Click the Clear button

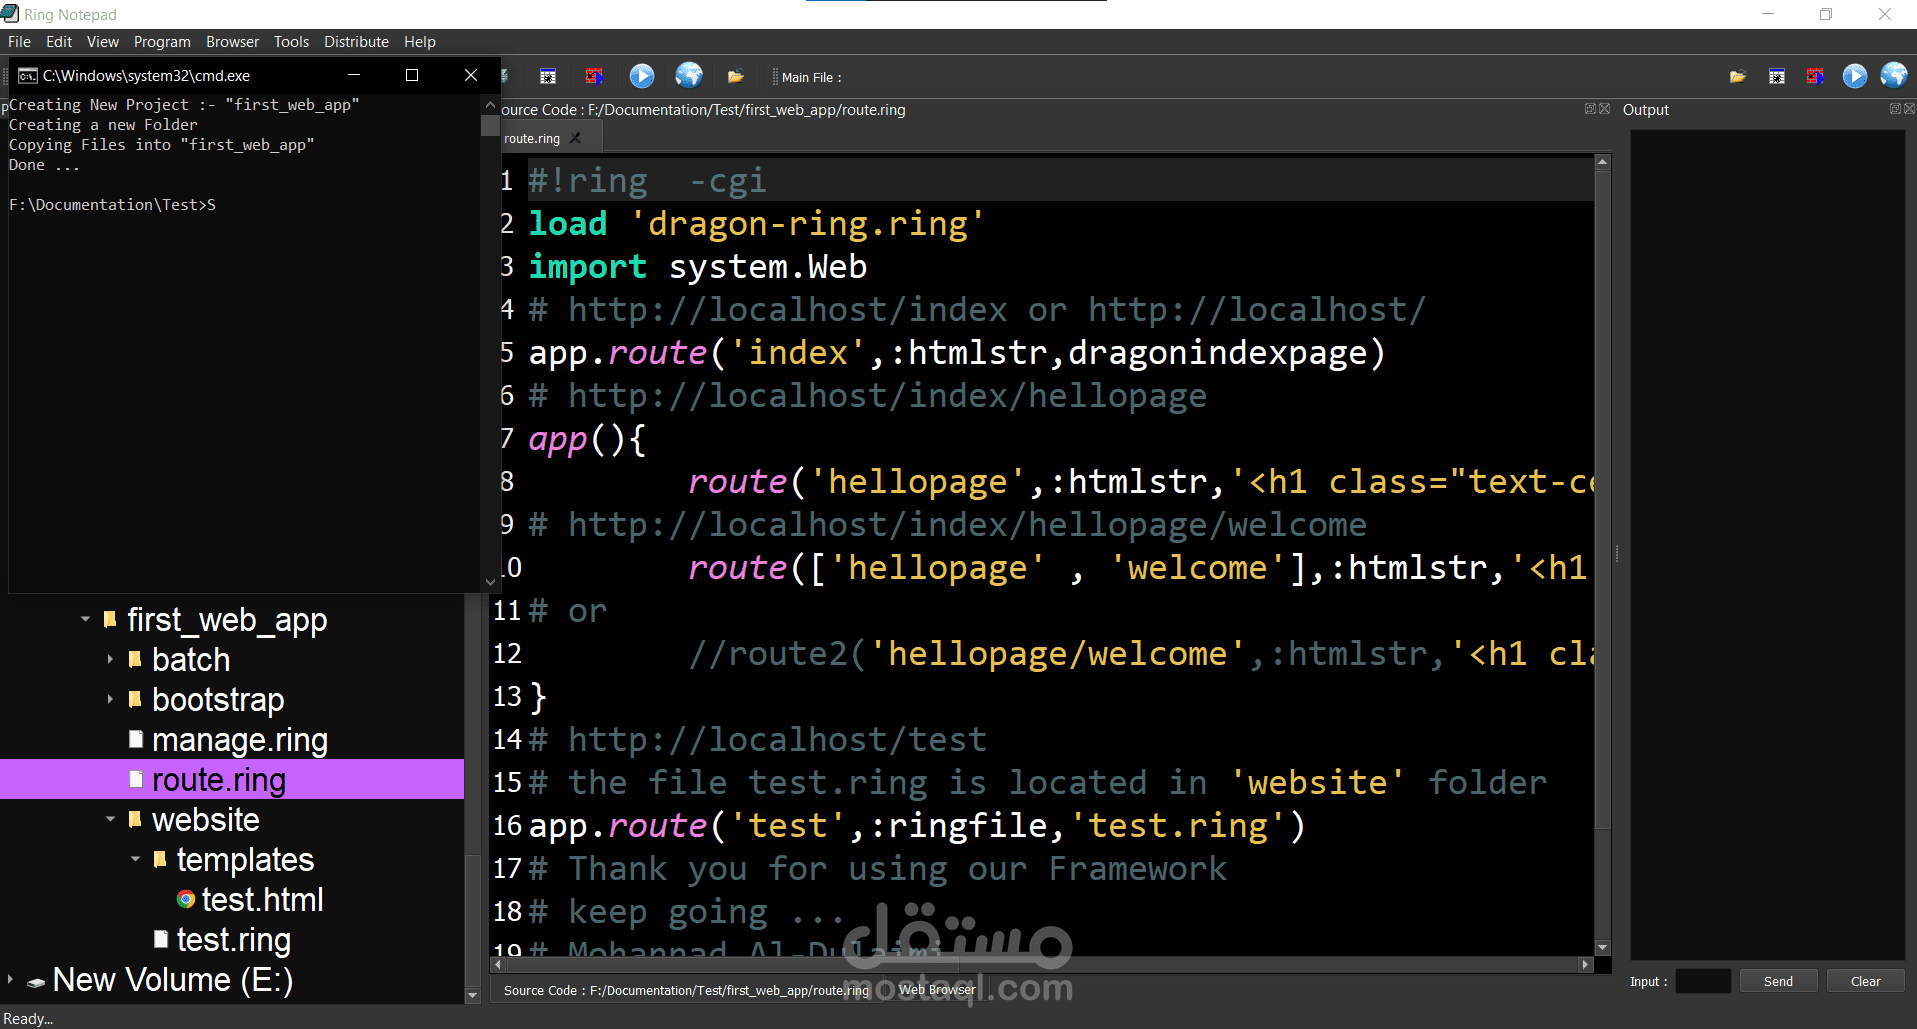(1865, 981)
